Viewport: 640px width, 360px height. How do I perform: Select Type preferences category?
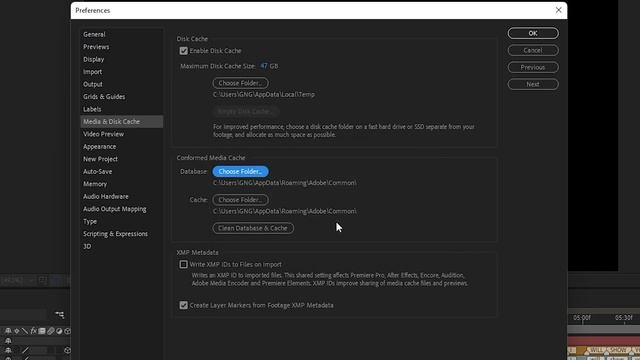point(90,221)
